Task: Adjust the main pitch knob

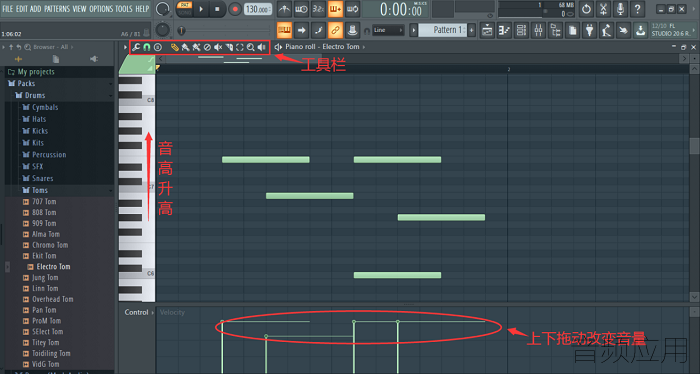Action: click(x=162, y=30)
